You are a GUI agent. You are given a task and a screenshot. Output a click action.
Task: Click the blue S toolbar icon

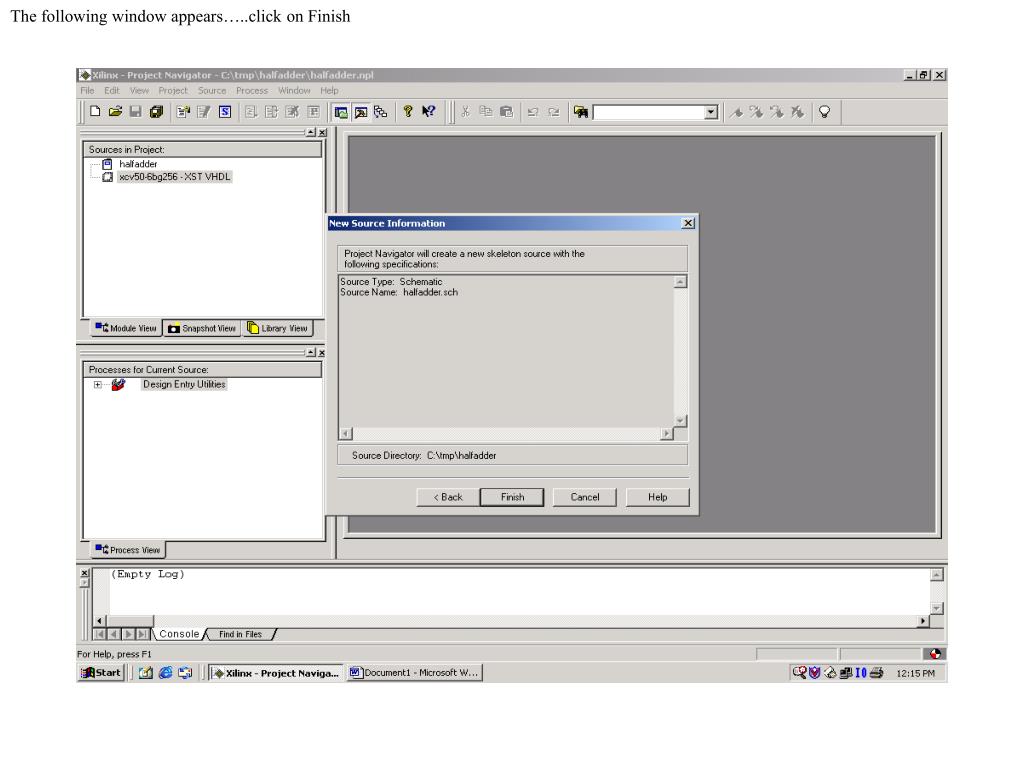click(225, 112)
